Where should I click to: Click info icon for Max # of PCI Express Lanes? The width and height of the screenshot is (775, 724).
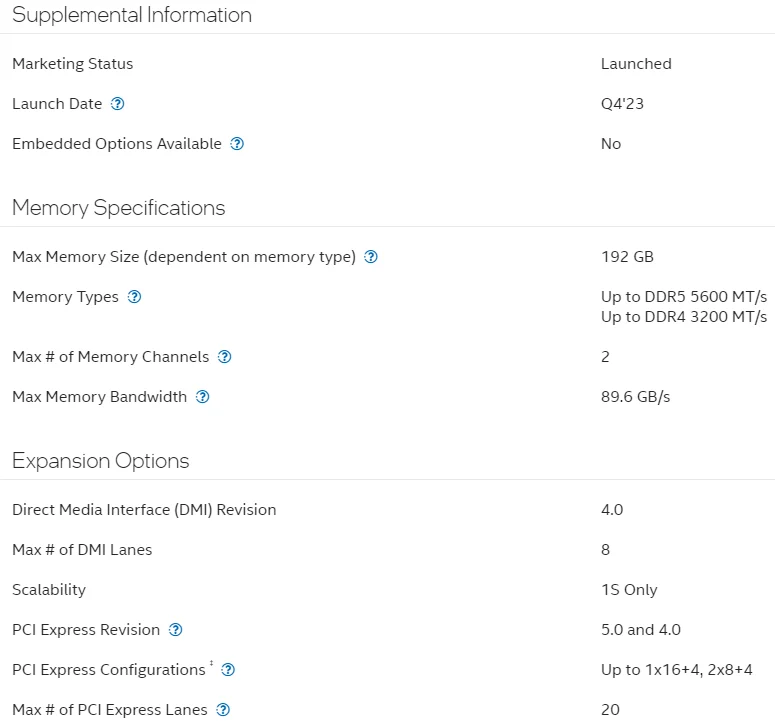pyautogui.click(x=223, y=710)
